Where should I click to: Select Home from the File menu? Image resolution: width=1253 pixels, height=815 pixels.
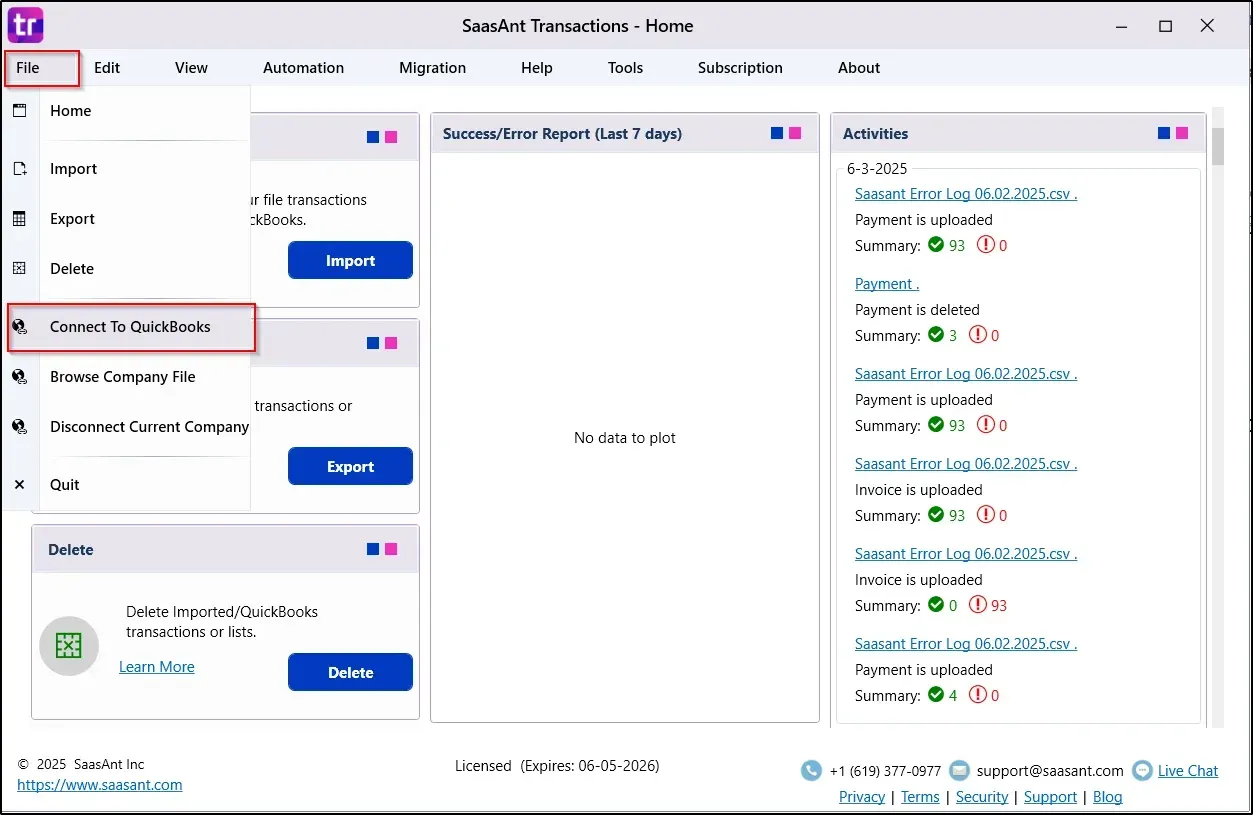(x=127, y=111)
